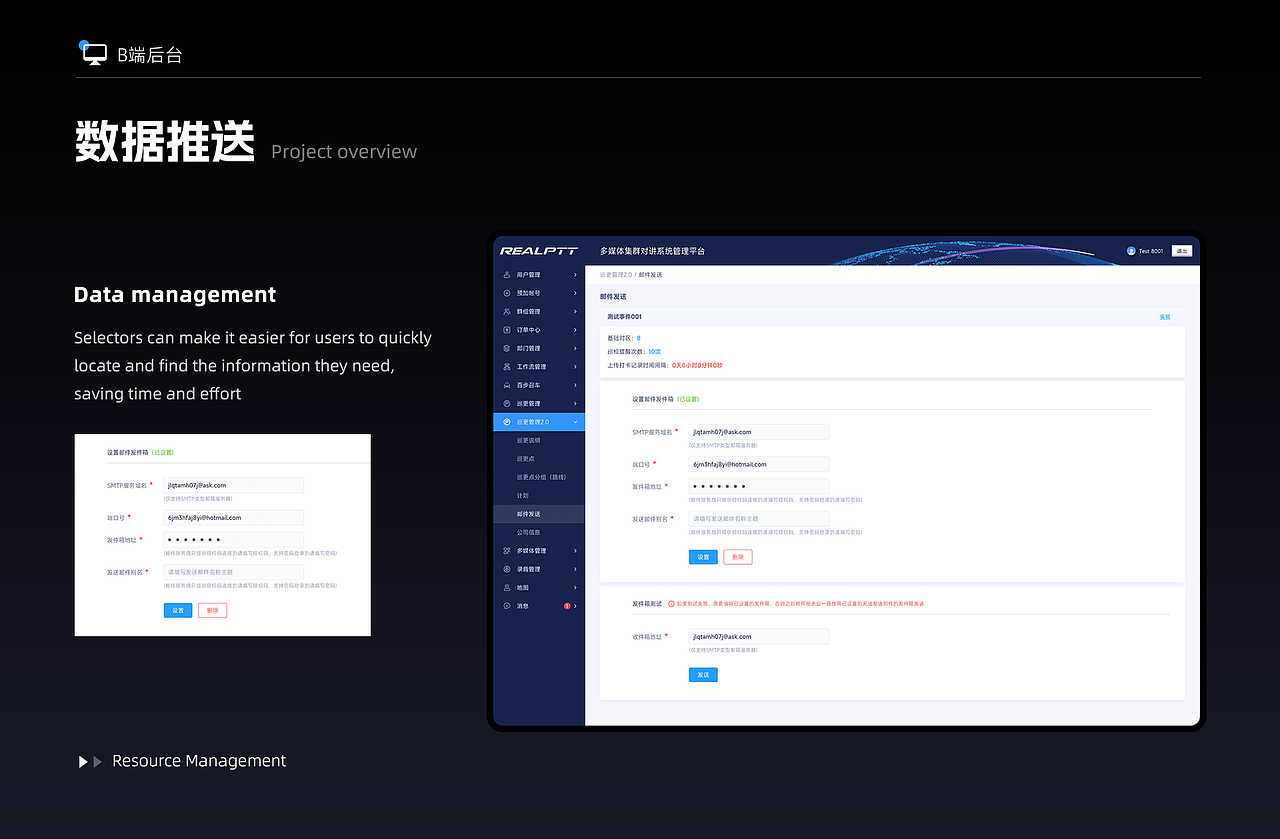Click the 录音管理 recording icon
The height and width of the screenshot is (839, 1280).
tap(507, 569)
